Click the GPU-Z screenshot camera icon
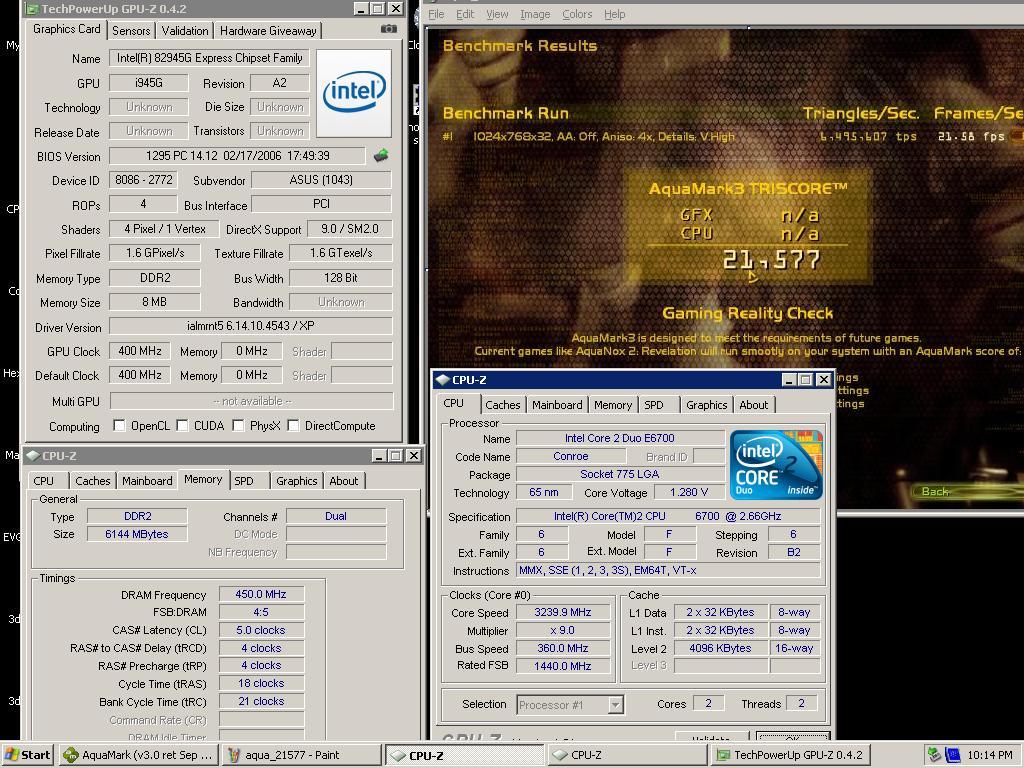The image size is (1024, 768). point(389,29)
